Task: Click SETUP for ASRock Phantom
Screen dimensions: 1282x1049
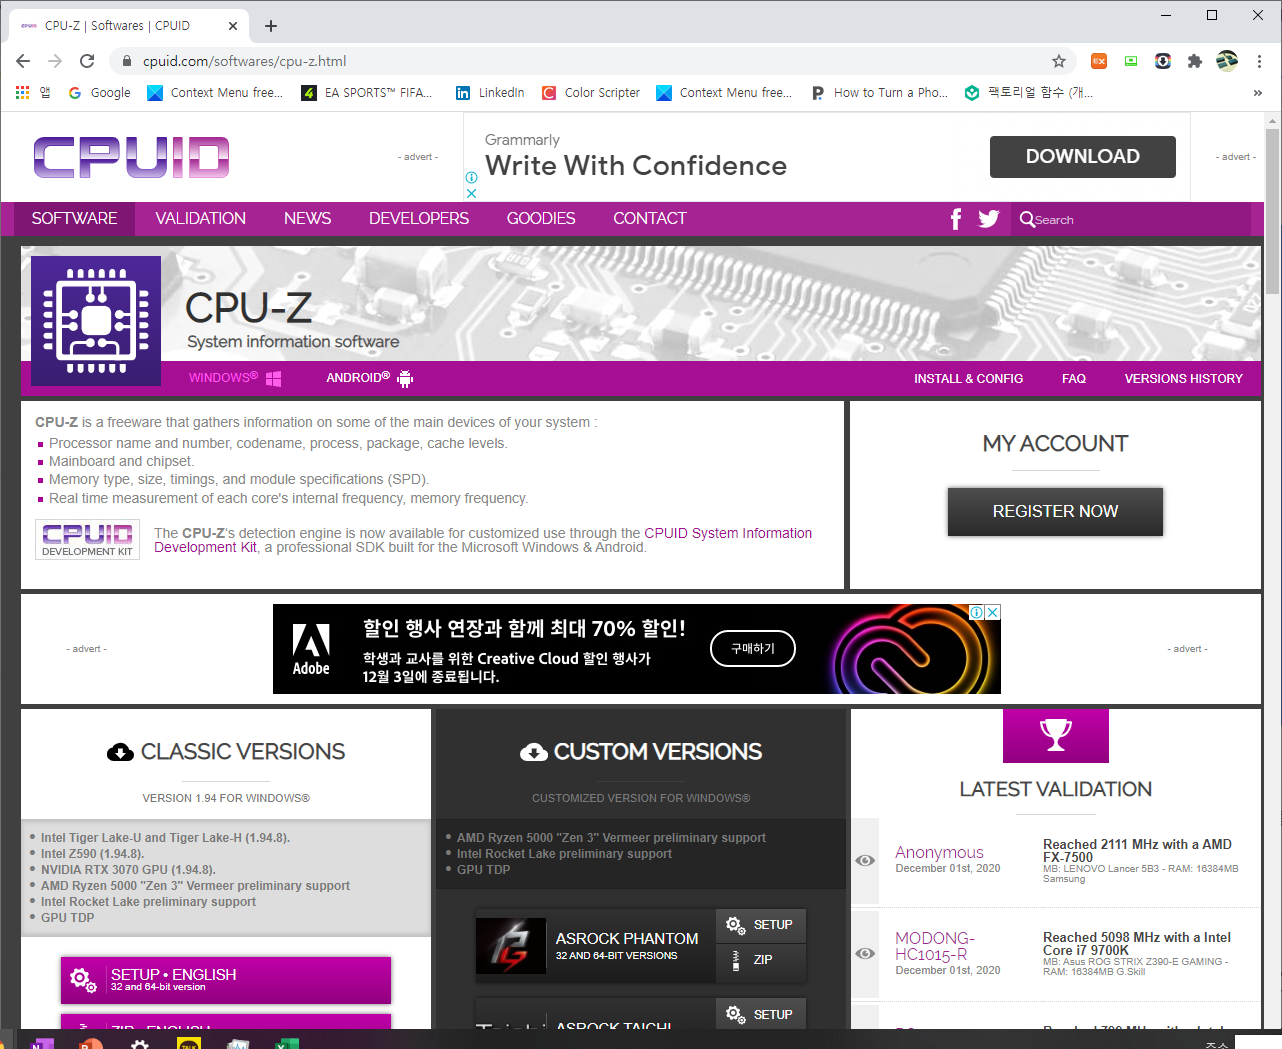Action: click(761, 925)
